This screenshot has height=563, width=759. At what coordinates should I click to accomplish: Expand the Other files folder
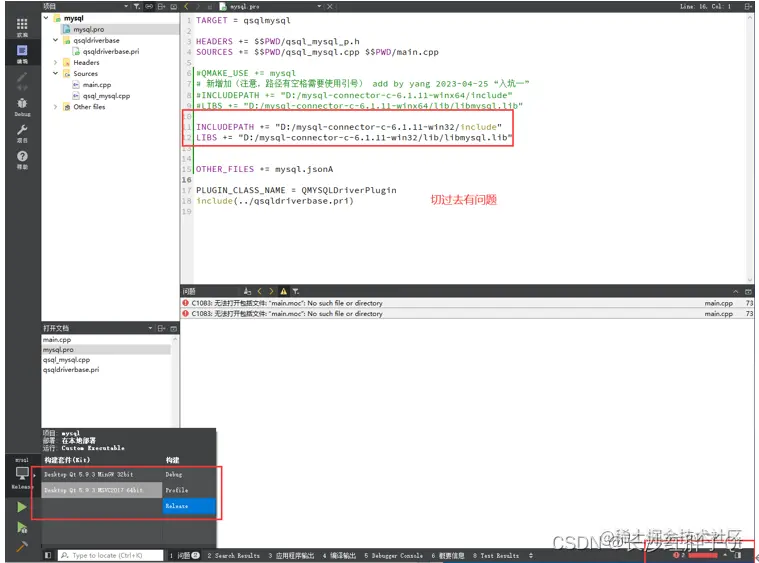click(x=55, y=107)
